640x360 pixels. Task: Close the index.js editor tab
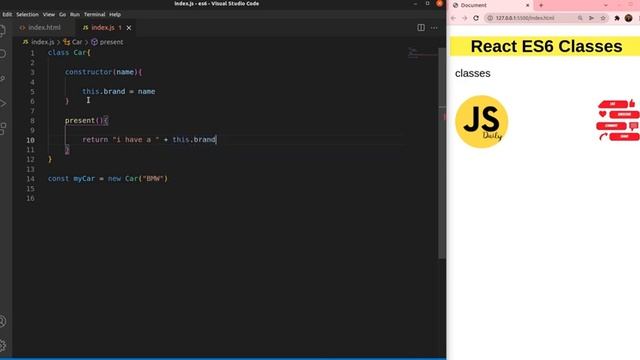pos(129,28)
